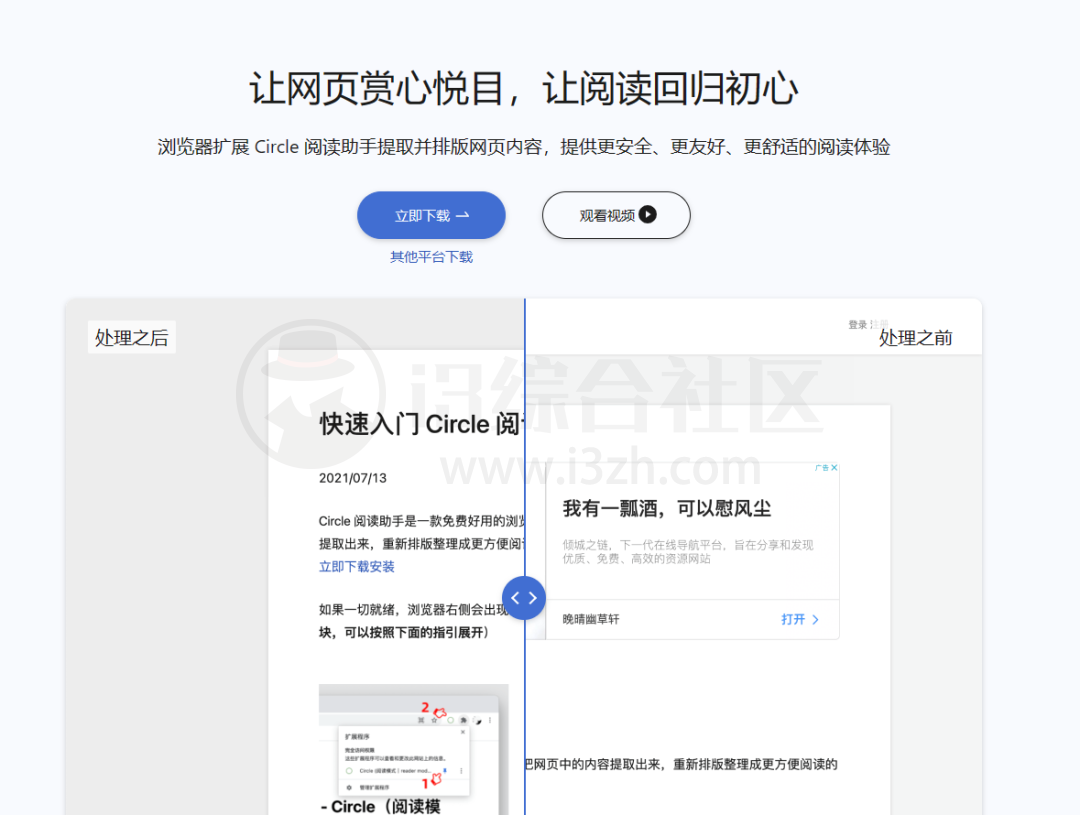Click the 广告 ad label icon
This screenshot has width=1080, height=815.
(822, 468)
